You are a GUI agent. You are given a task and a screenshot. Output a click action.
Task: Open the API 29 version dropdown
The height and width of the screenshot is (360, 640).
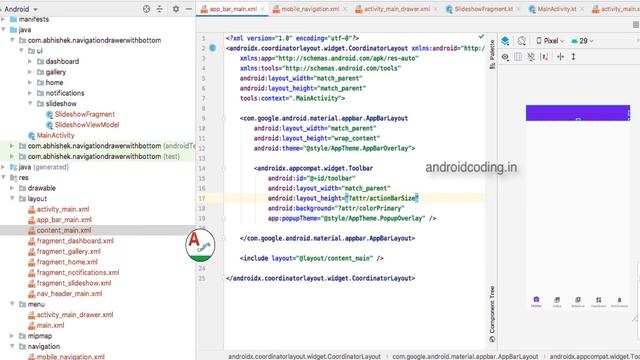tap(582, 41)
